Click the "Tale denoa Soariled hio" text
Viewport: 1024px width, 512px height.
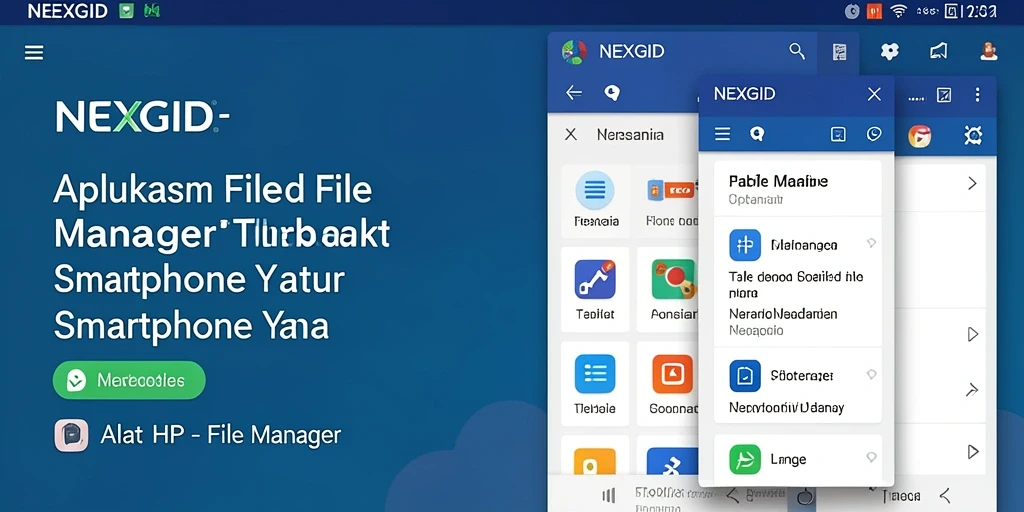pyautogui.click(x=795, y=277)
